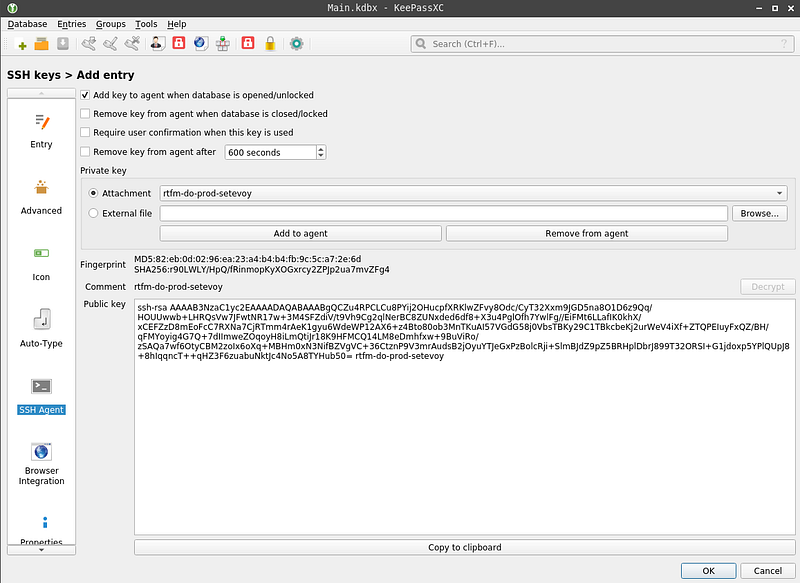The width and height of the screenshot is (800, 583).
Task: Click the Copy password red lock icon
Action: [x=179, y=43]
